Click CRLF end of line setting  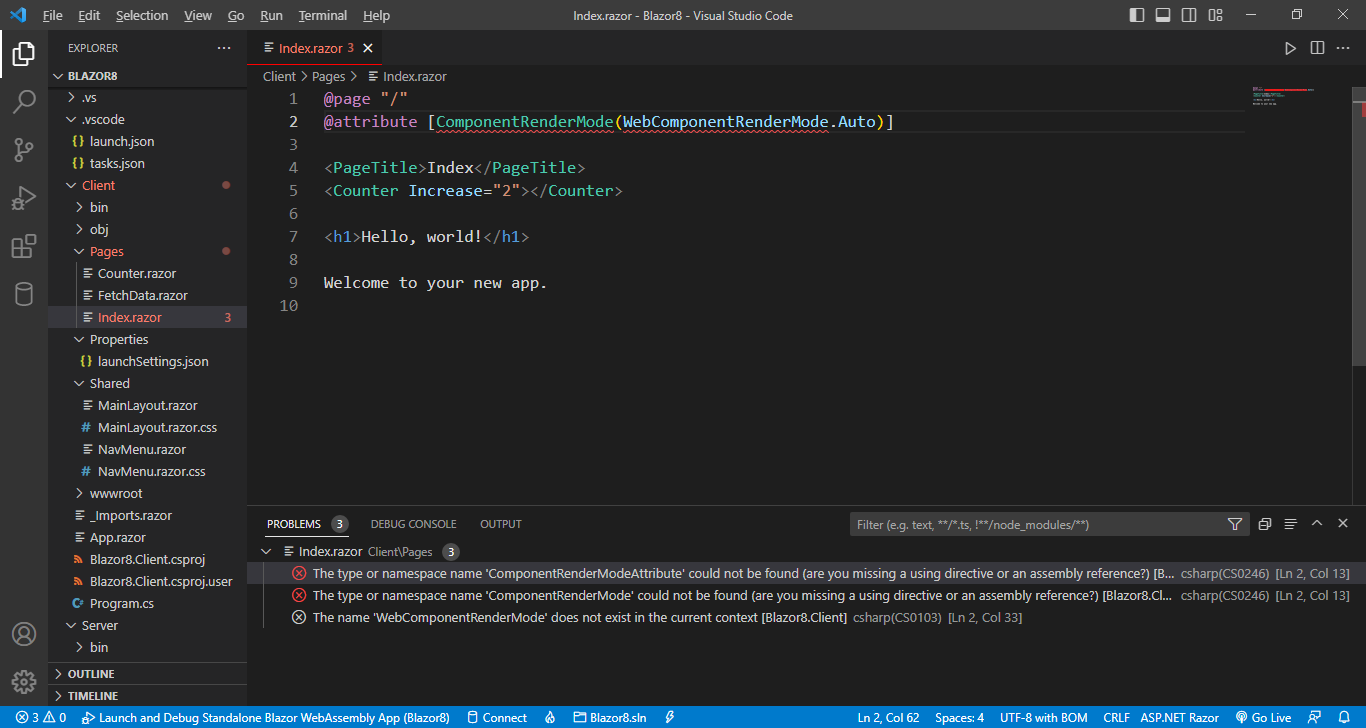pyautogui.click(x=1116, y=718)
